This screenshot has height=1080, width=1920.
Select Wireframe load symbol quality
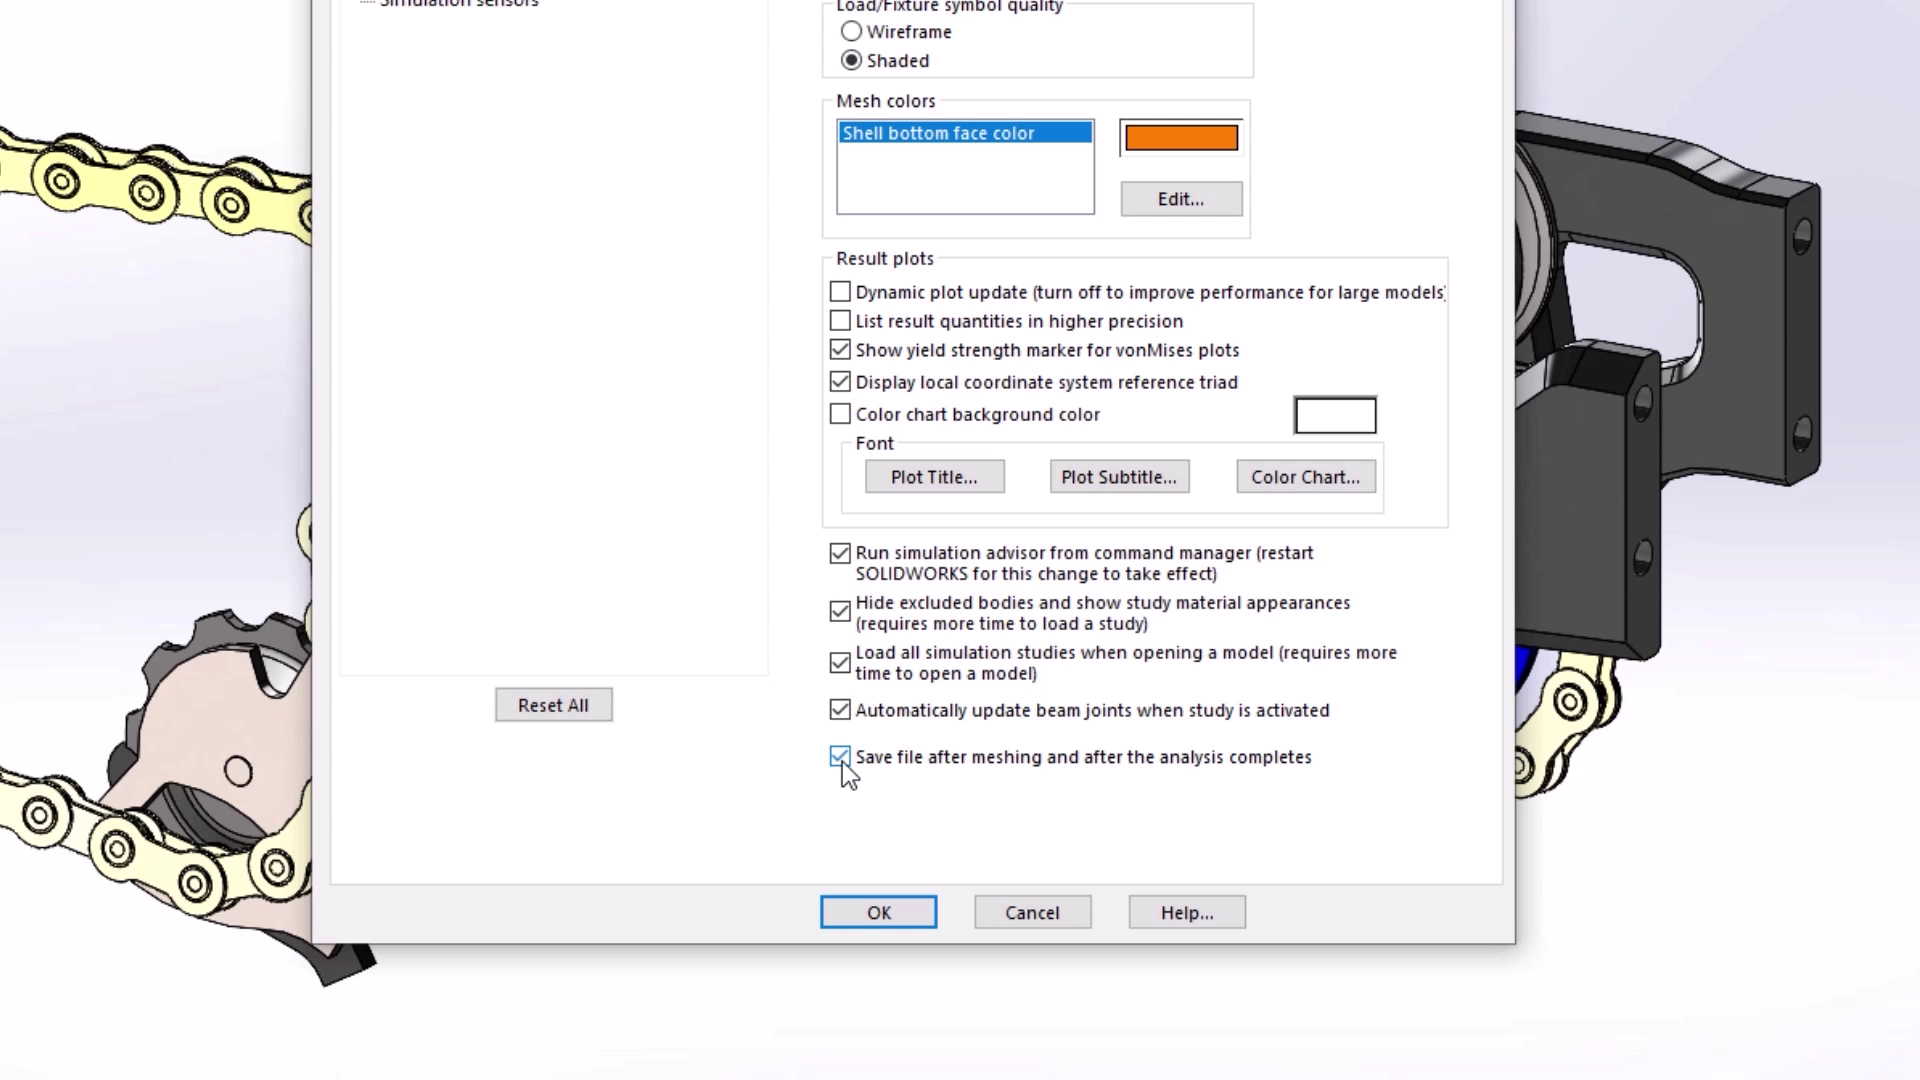pyautogui.click(x=852, y=30)
